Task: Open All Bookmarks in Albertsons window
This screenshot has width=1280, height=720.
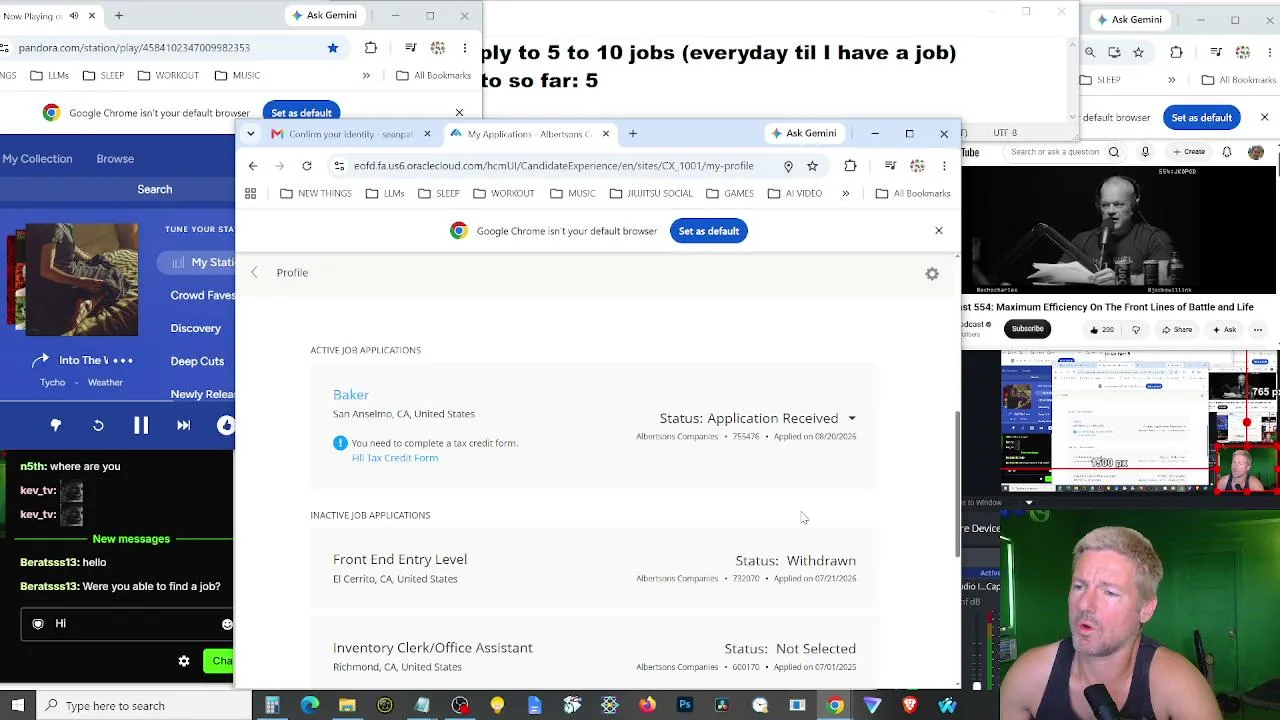Action: (912, 193)
